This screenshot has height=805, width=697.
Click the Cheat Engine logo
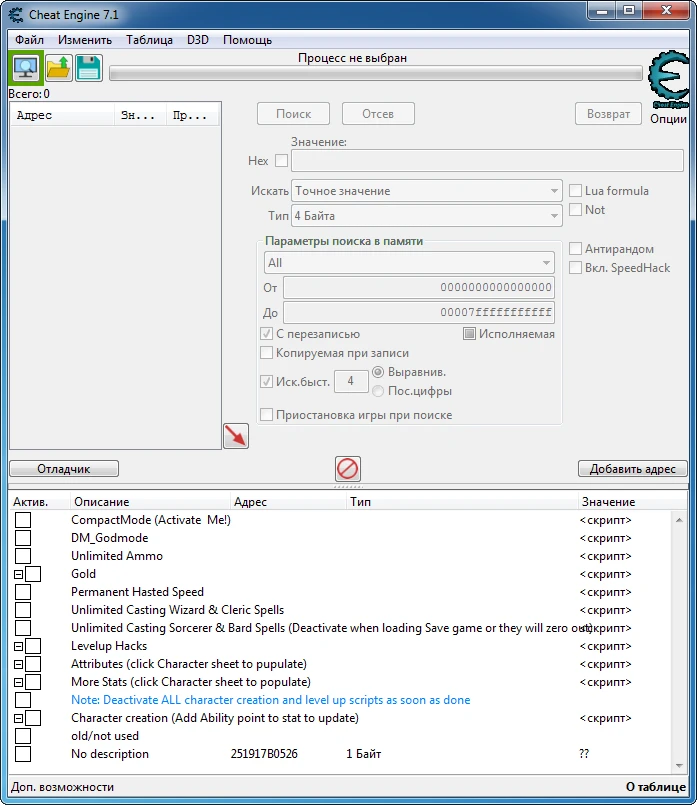coord(669,79)
